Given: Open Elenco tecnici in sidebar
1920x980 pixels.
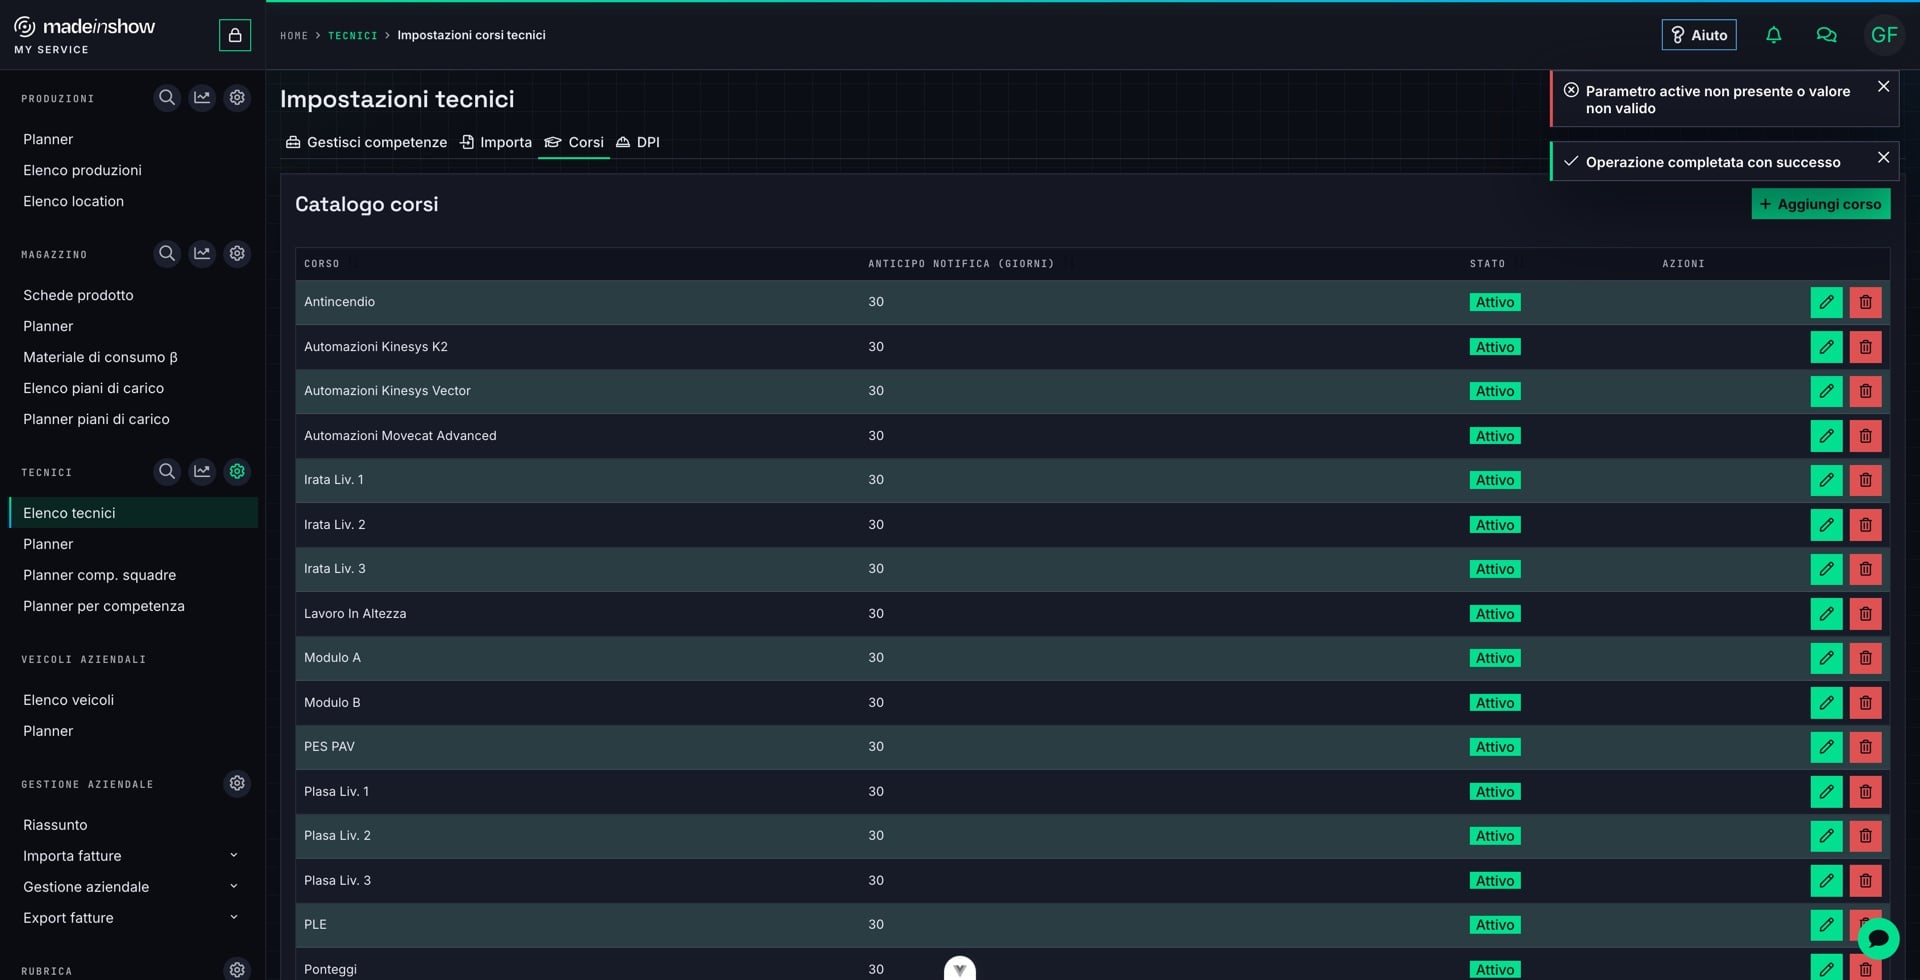Looking at the screenshot, I should coord(133,513).
